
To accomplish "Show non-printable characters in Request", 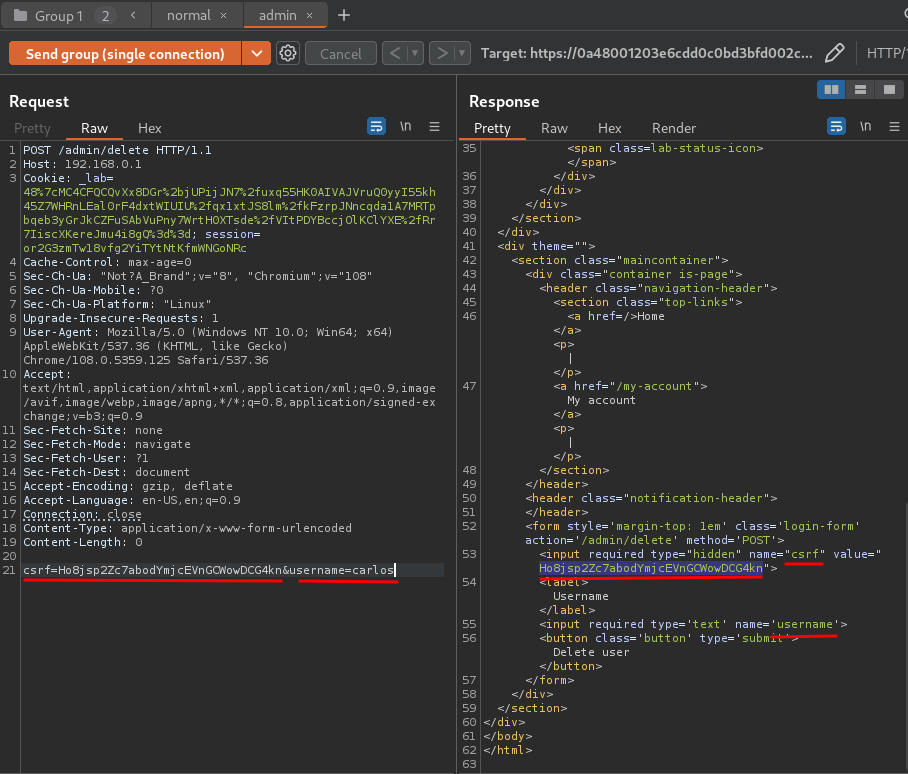I will point(405,126).
